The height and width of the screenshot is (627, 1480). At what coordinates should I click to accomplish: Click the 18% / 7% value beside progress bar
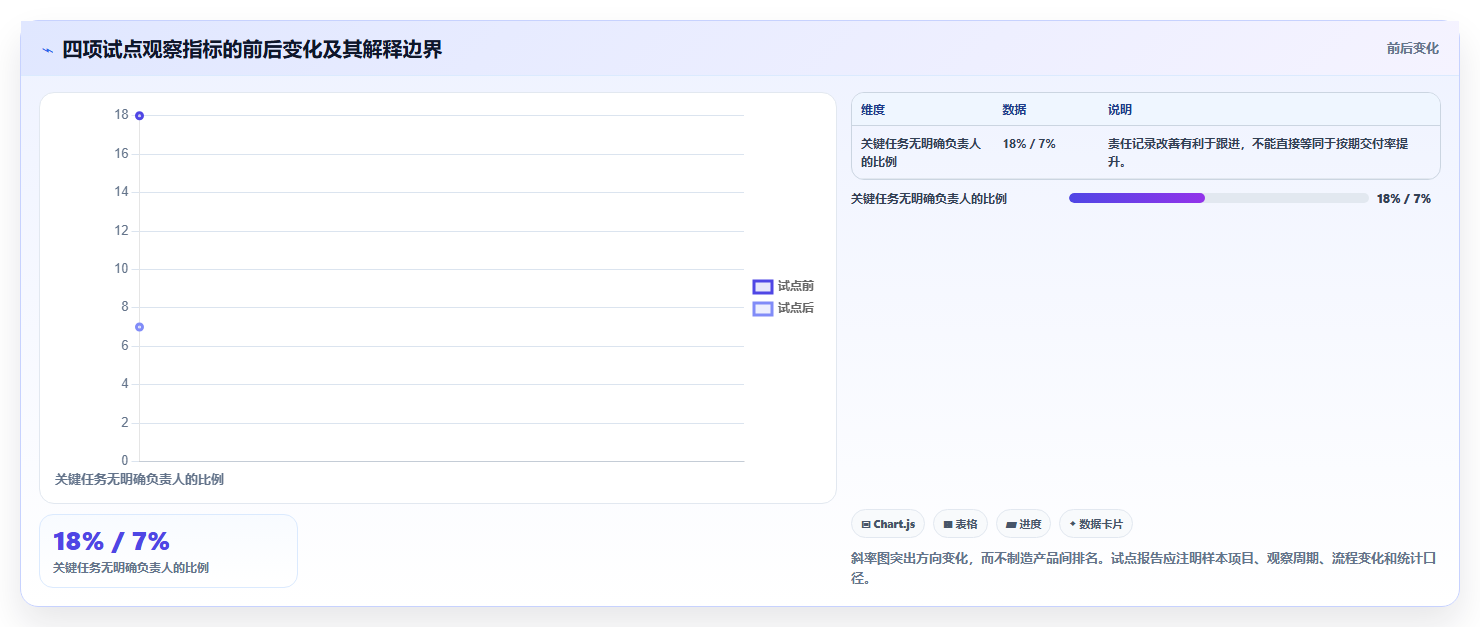pos(1404,199)
